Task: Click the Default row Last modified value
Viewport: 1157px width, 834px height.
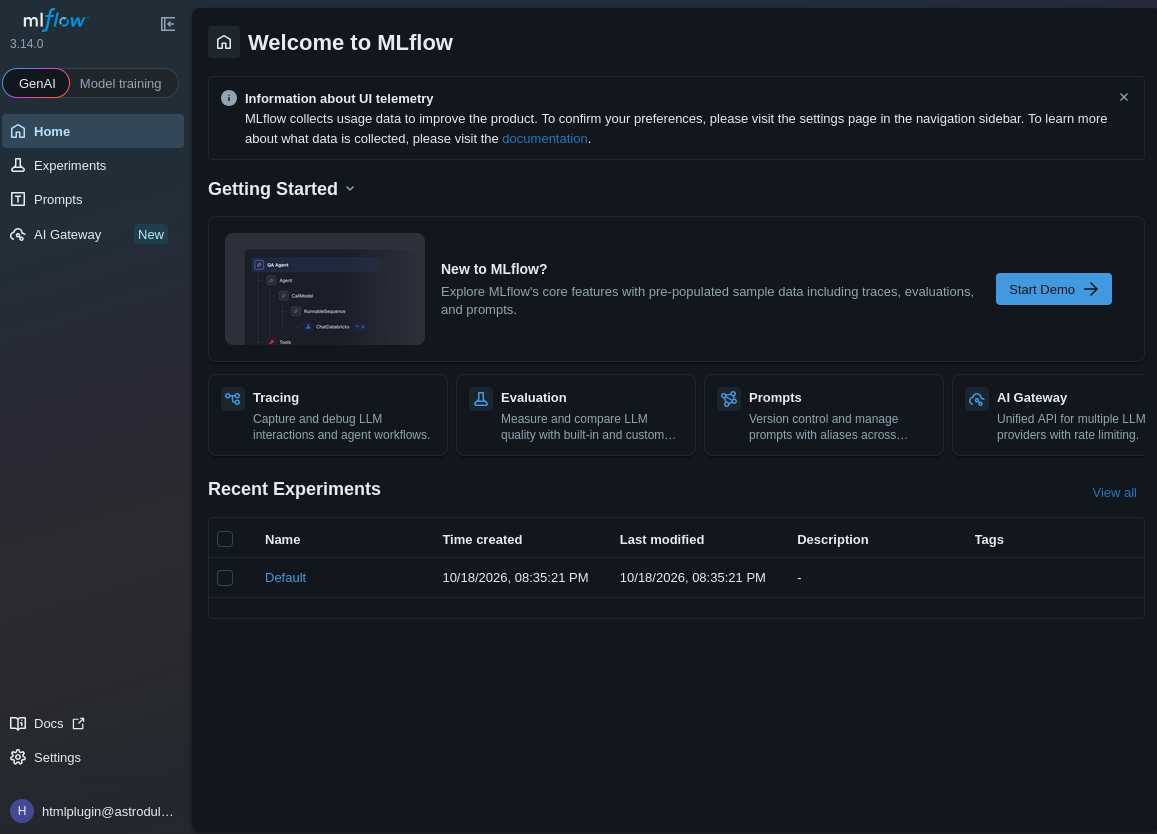Action: pos(693,578)
